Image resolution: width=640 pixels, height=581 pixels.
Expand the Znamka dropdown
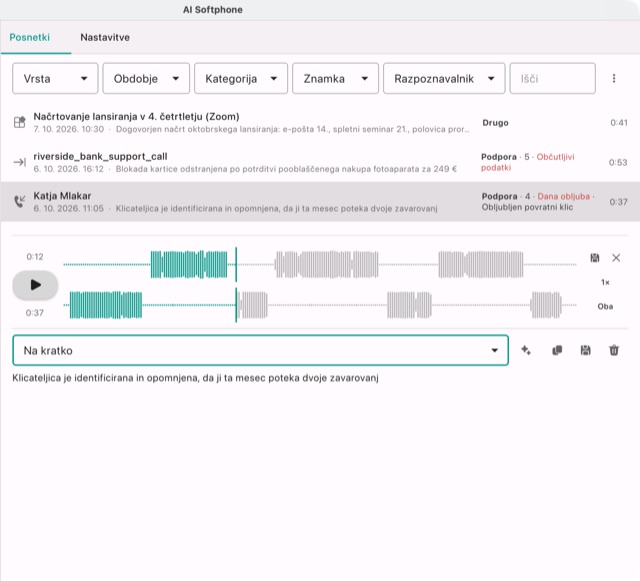coord(336,78)
